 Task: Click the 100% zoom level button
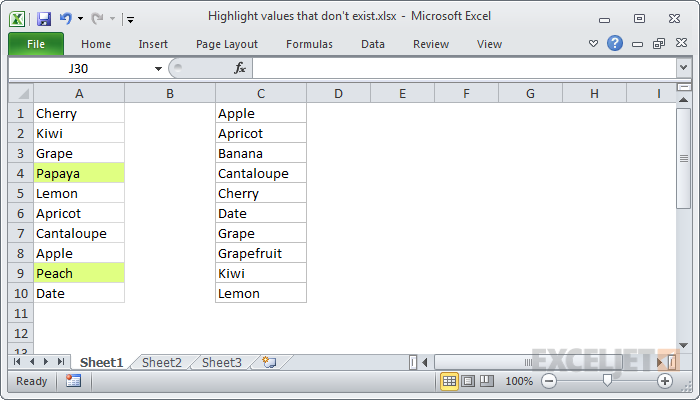[519, 381]
